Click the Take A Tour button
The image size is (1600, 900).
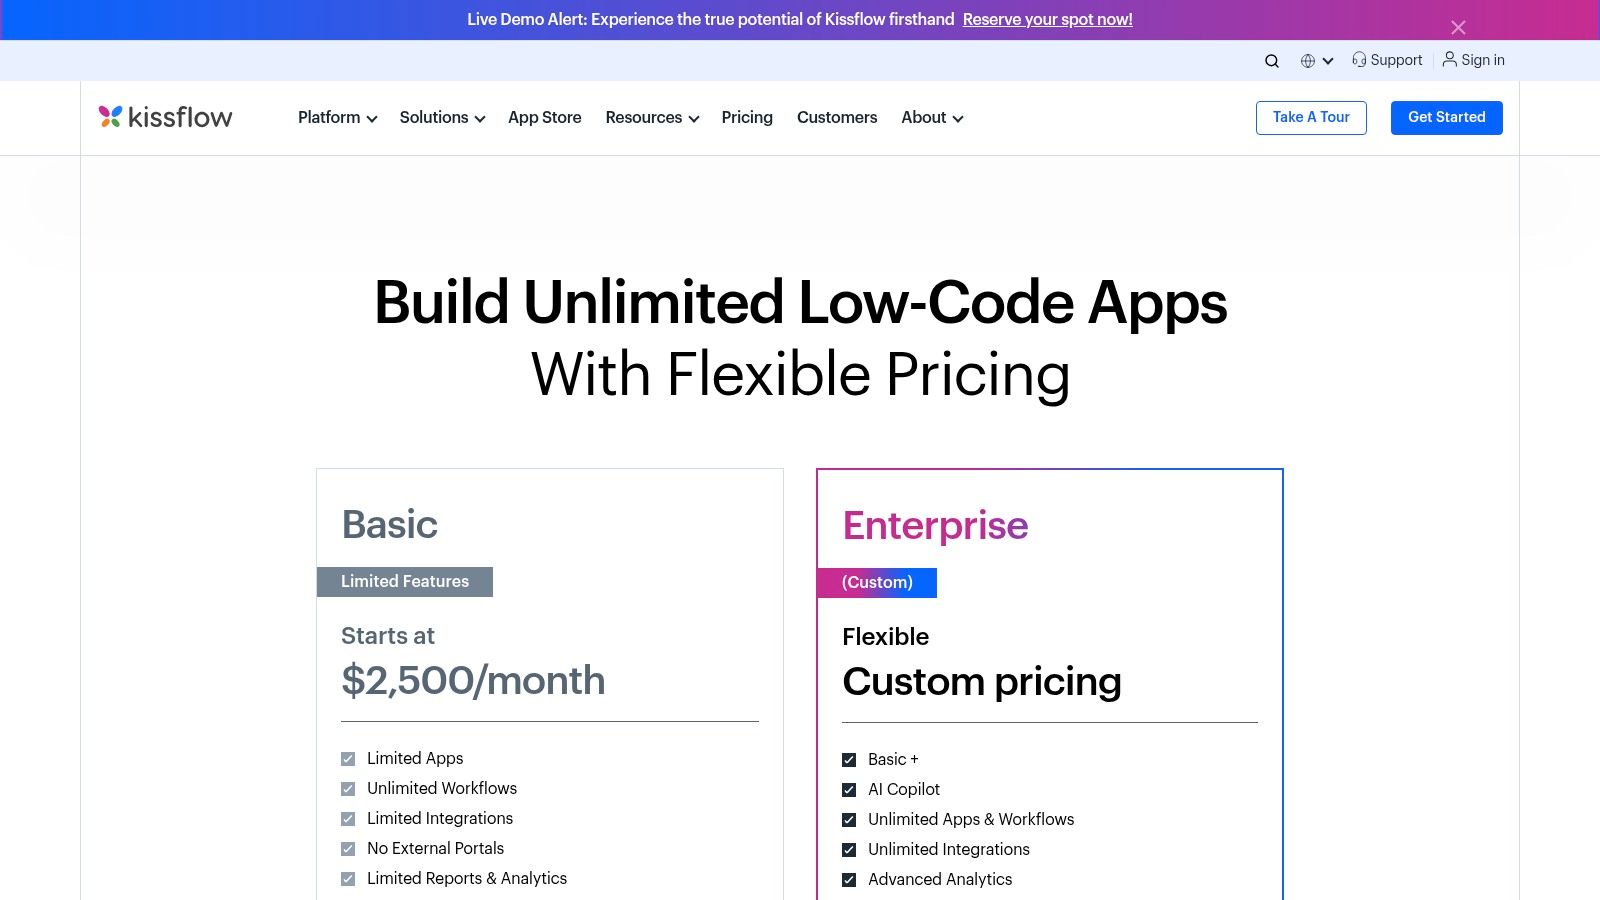click(1311, 117)
